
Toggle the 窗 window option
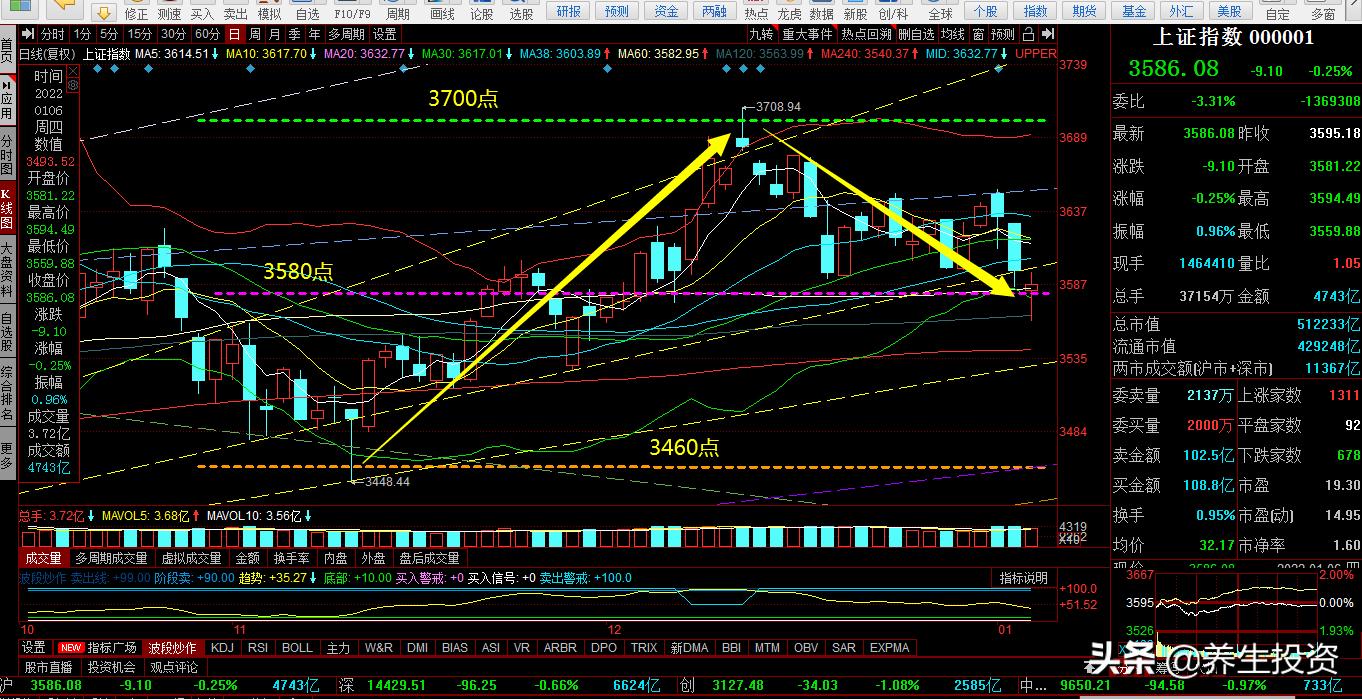[x=978, y=33]
